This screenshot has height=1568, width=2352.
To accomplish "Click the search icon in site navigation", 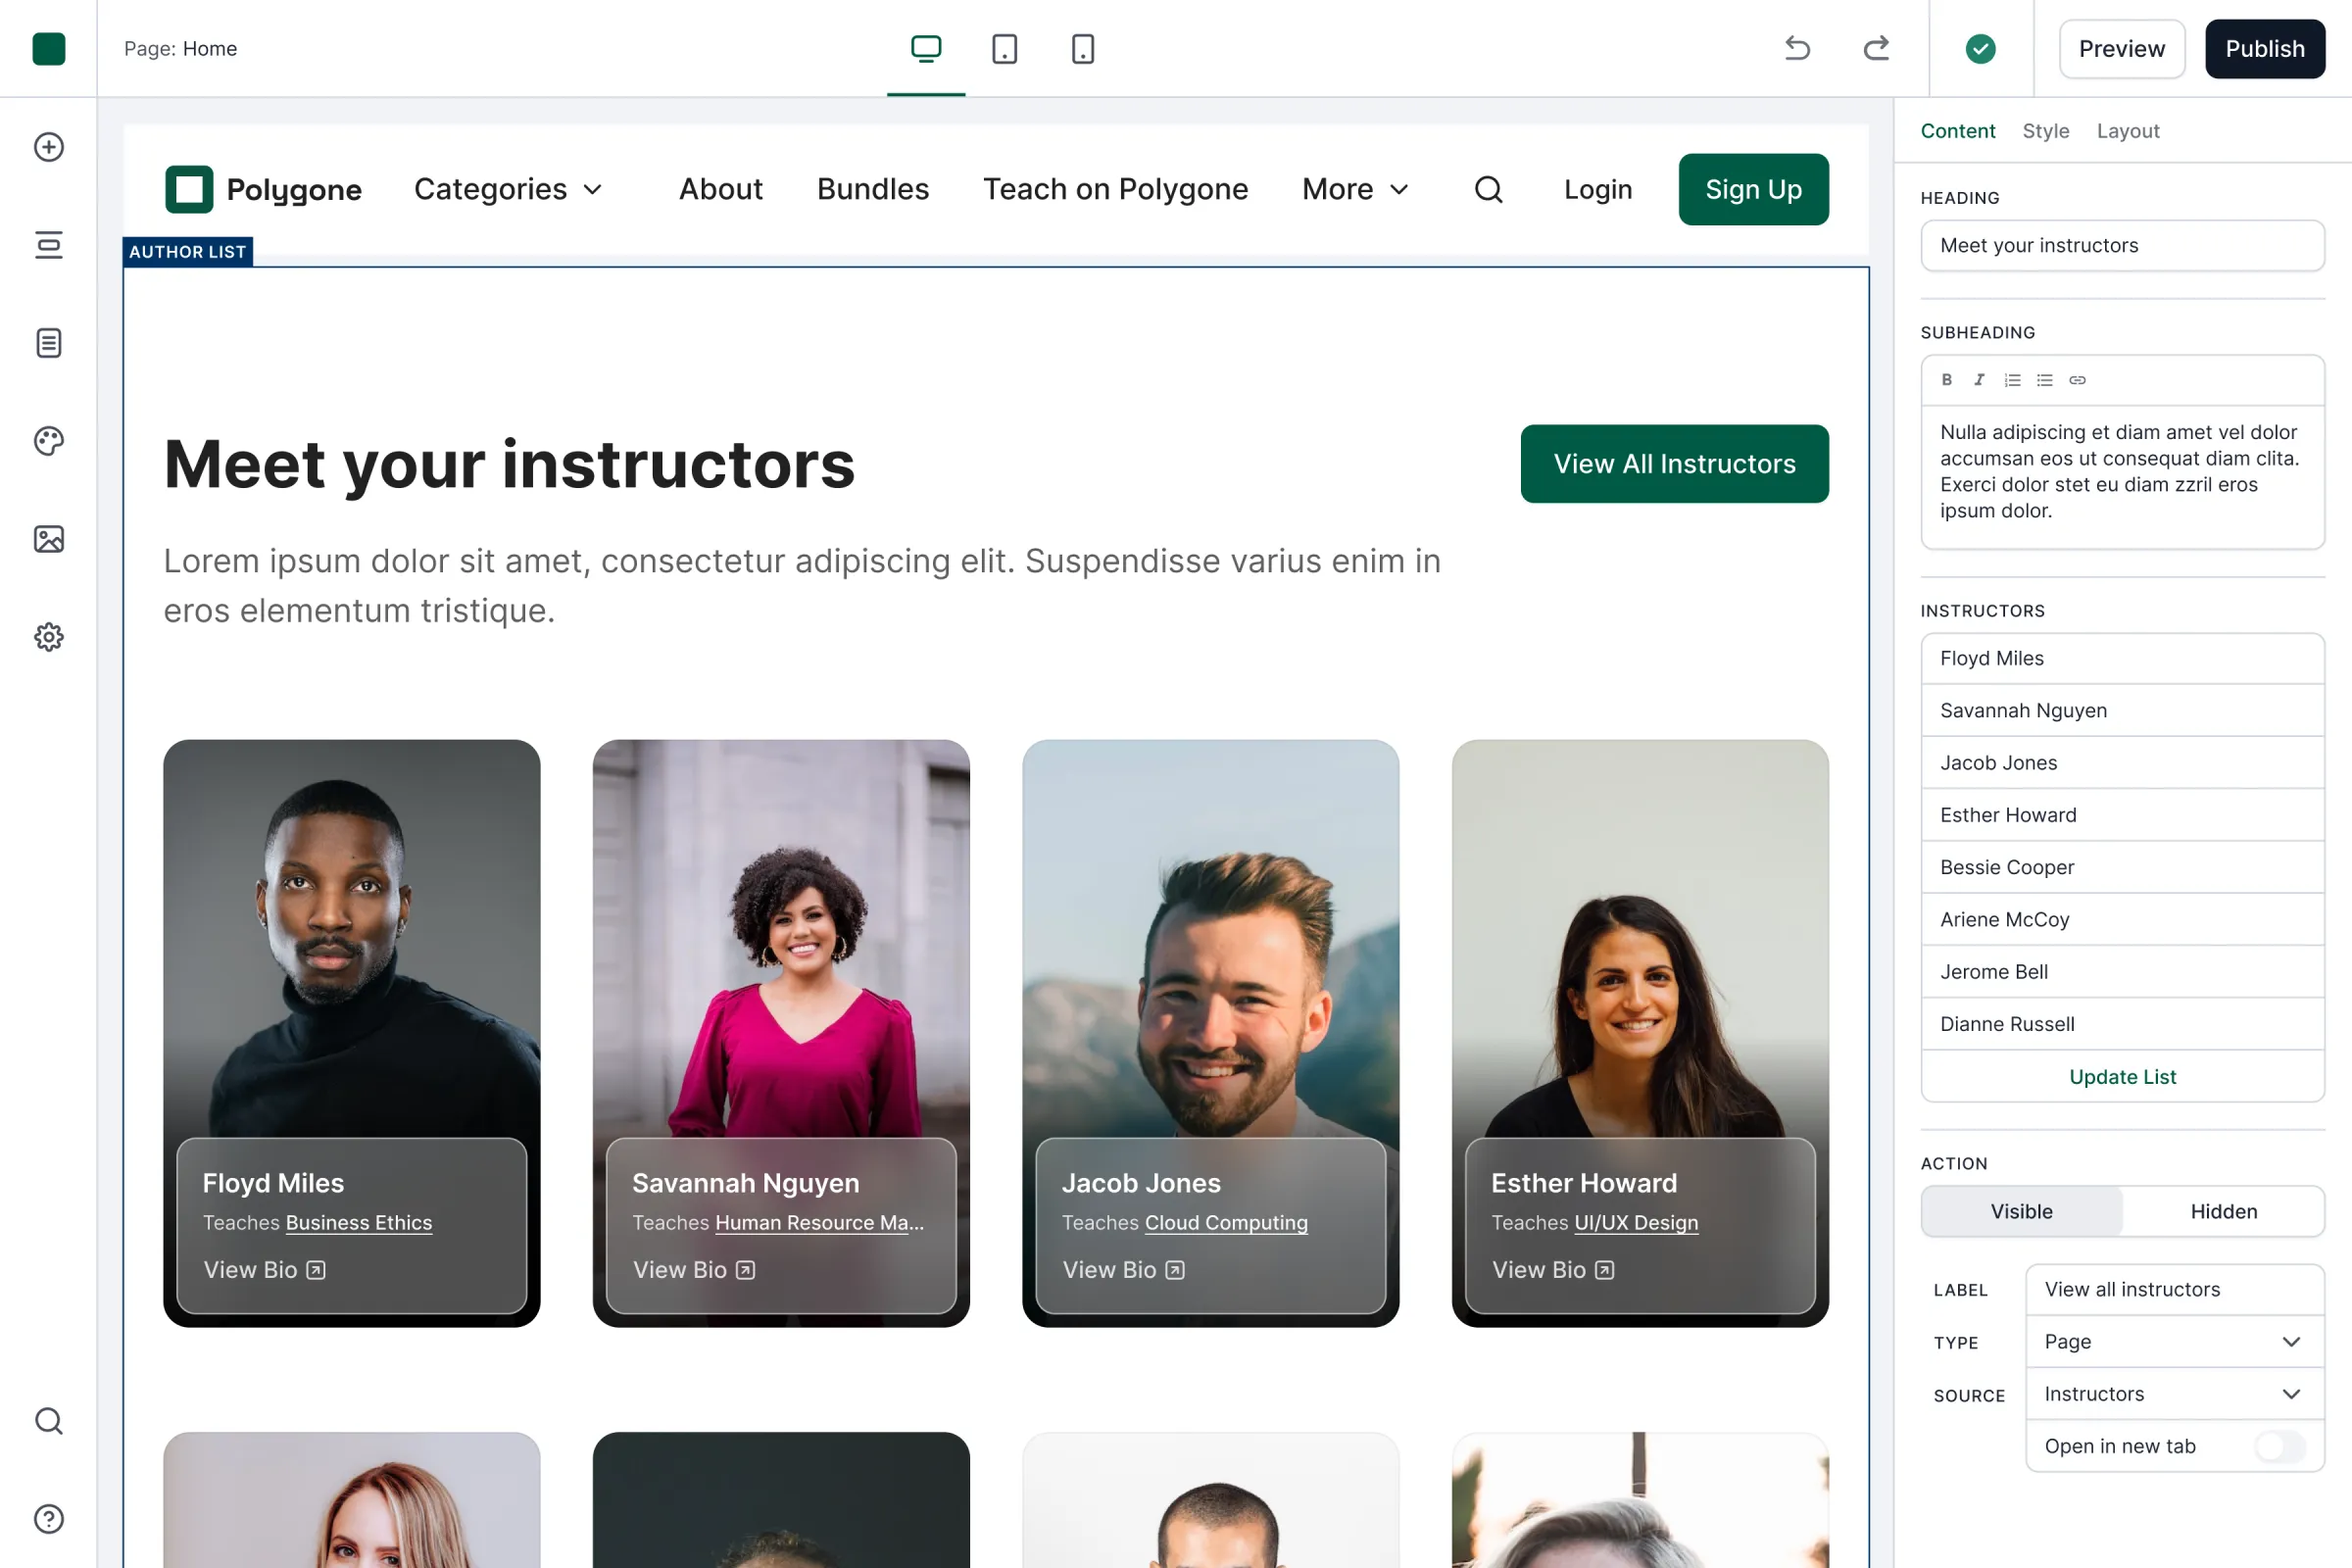I will [1488, 189].
